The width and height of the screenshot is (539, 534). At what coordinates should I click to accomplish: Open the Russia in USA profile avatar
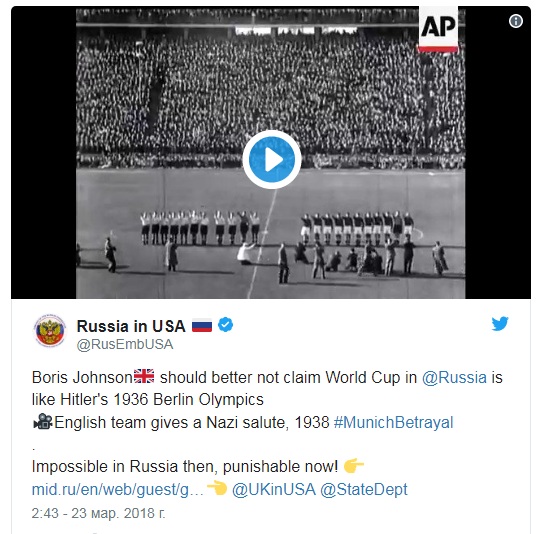click(x=50, y=331)
